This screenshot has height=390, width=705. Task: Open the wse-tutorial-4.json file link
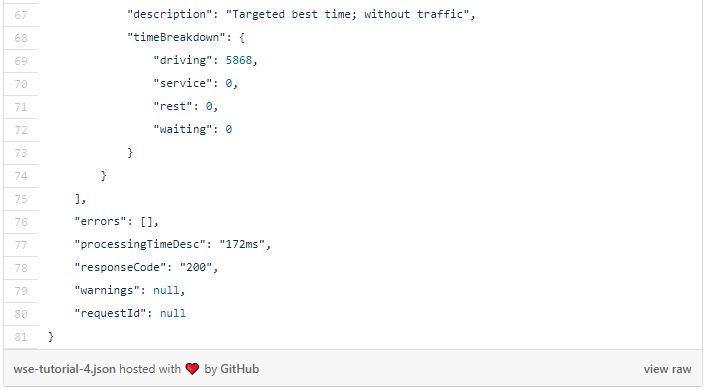tap(64, 369)
